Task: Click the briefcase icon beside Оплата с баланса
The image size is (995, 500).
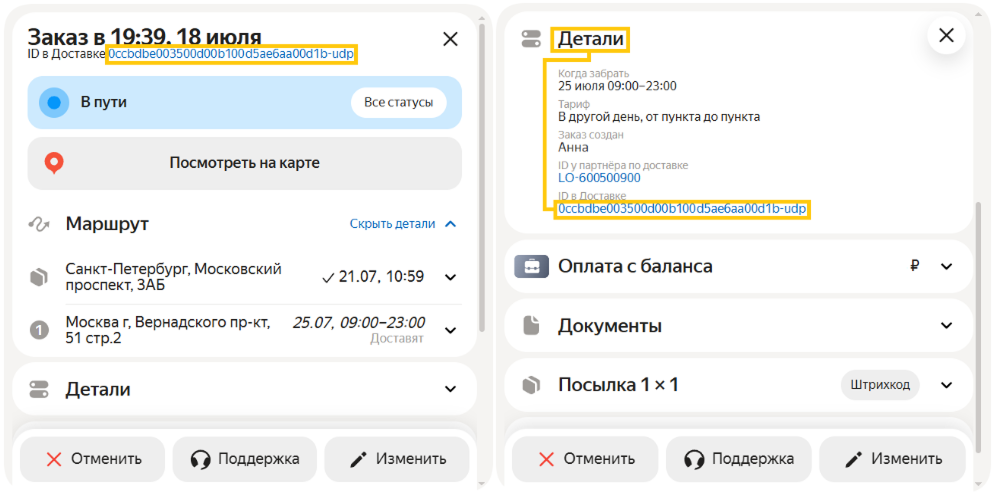Action: pyautogui.click(x=531, y=267)
